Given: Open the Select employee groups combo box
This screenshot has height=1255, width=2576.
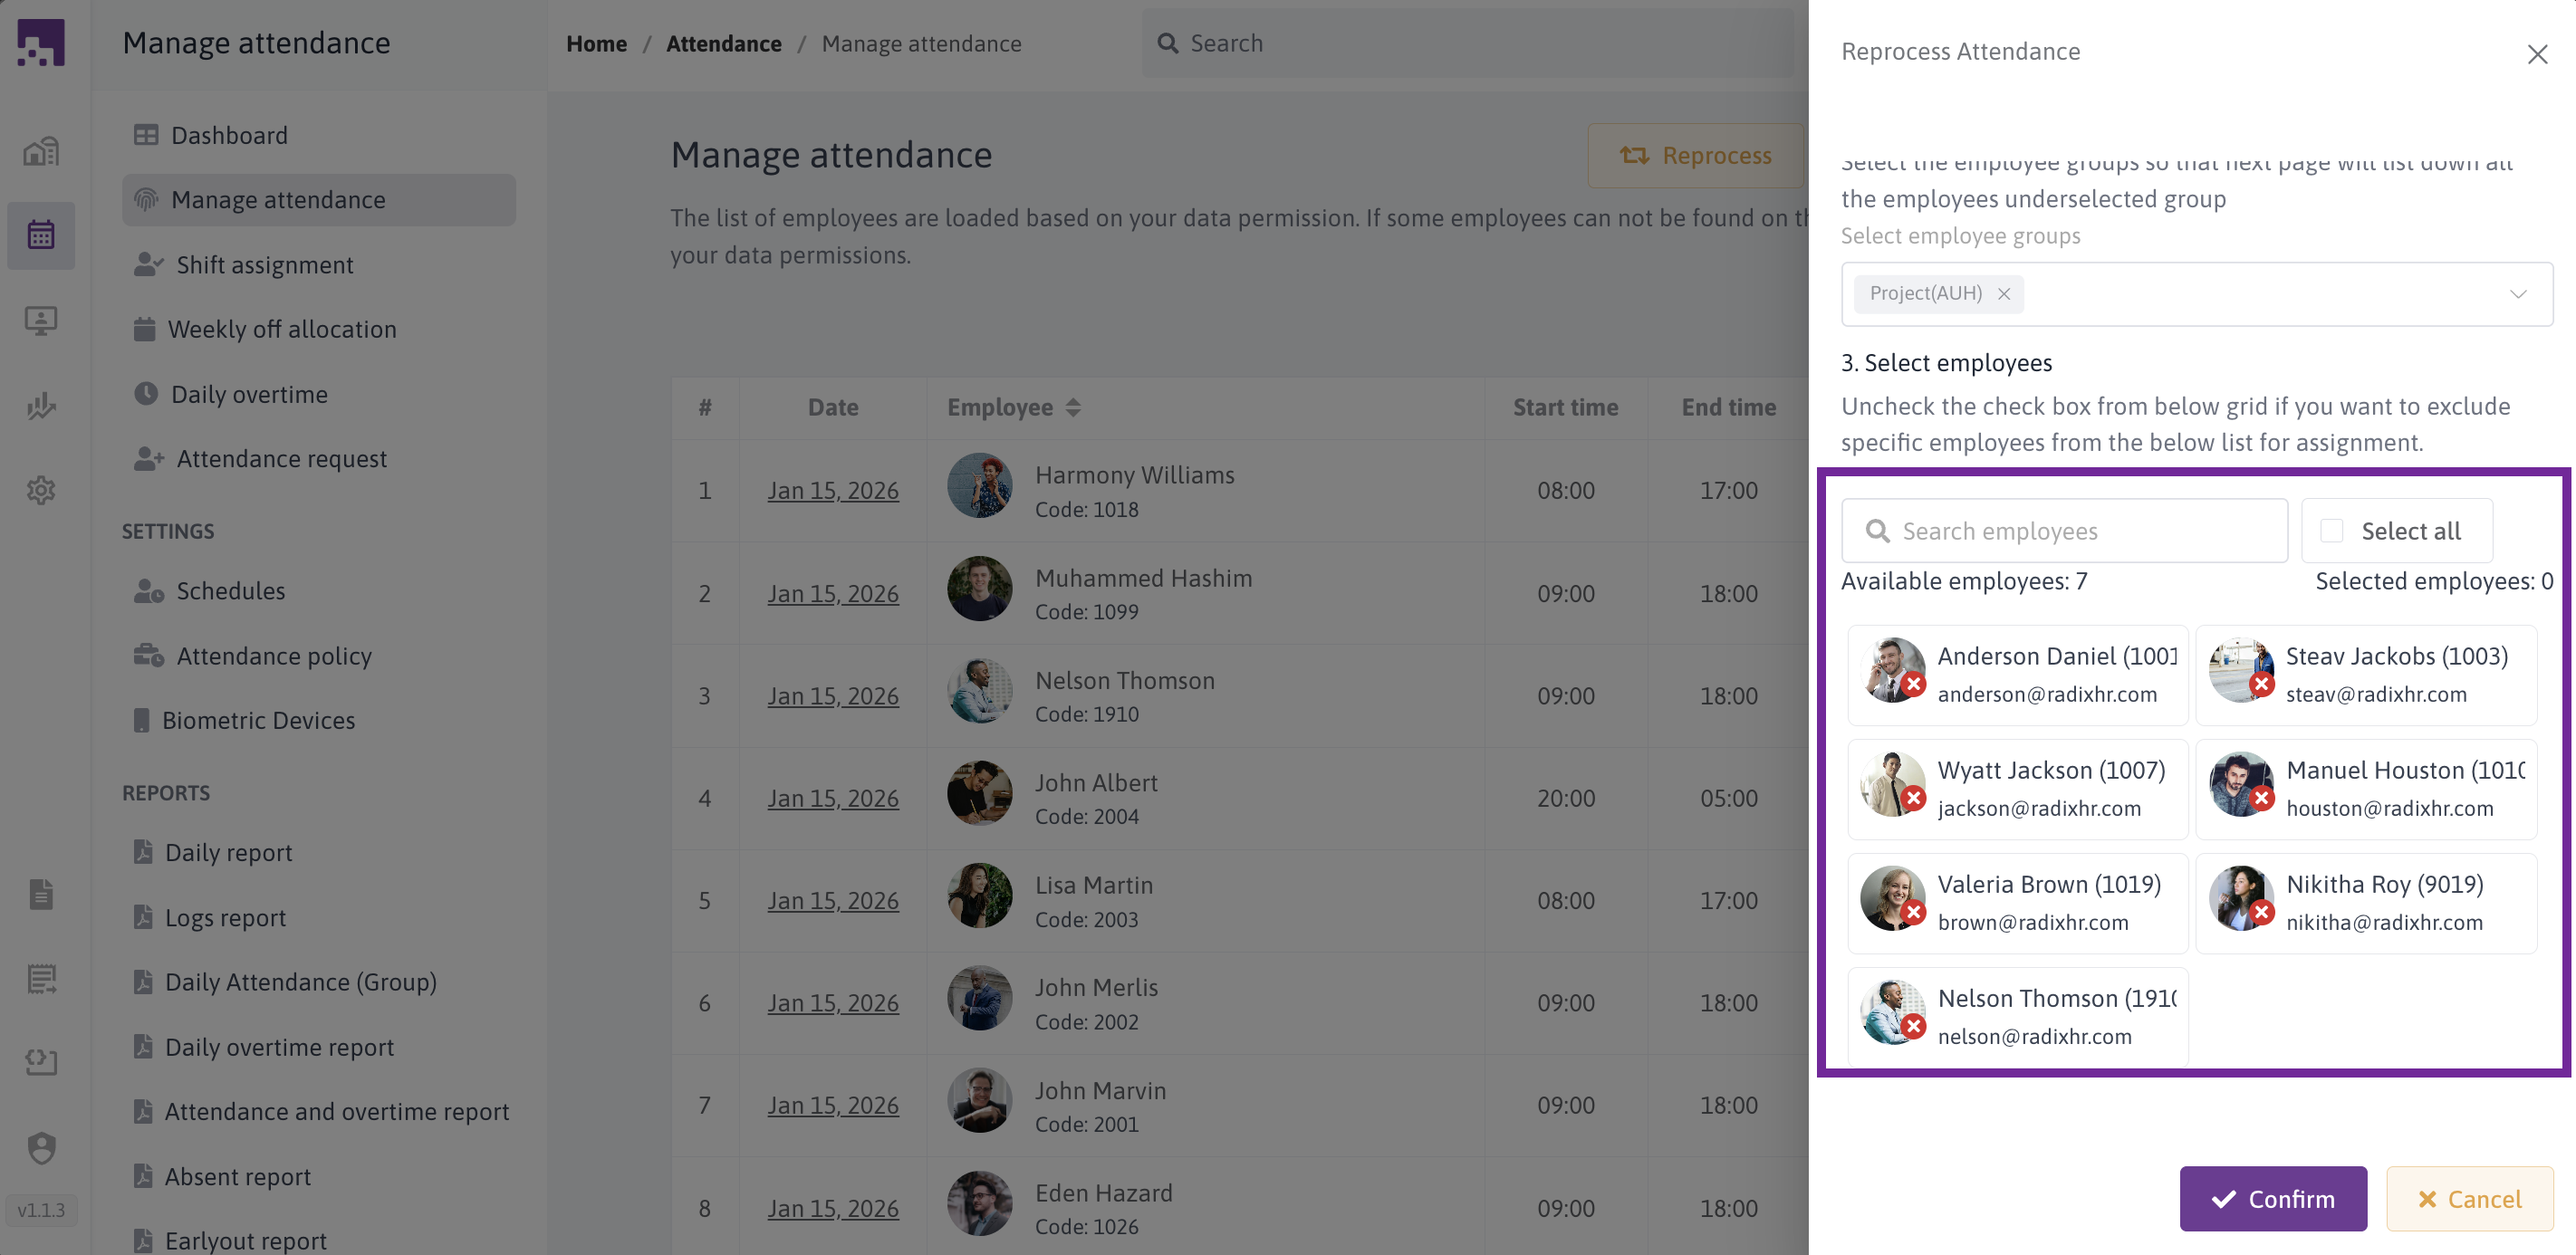Looking at the screenshot, I should click(x=2250, y=294).
